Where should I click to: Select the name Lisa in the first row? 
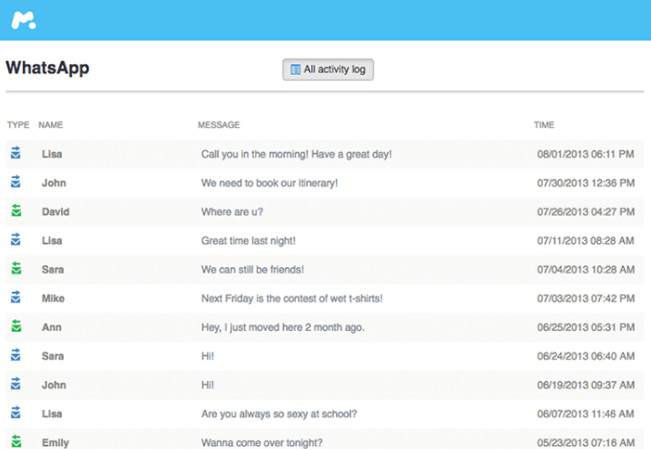[52, 154]
